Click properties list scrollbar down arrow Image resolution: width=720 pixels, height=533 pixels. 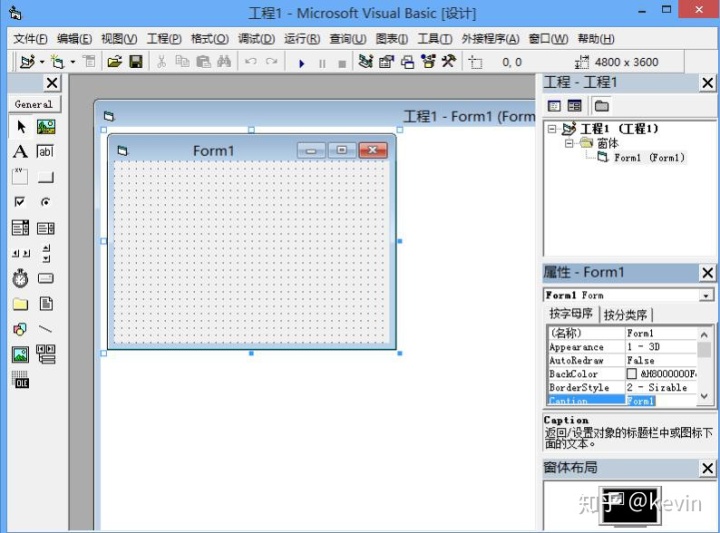click(704, 397)
